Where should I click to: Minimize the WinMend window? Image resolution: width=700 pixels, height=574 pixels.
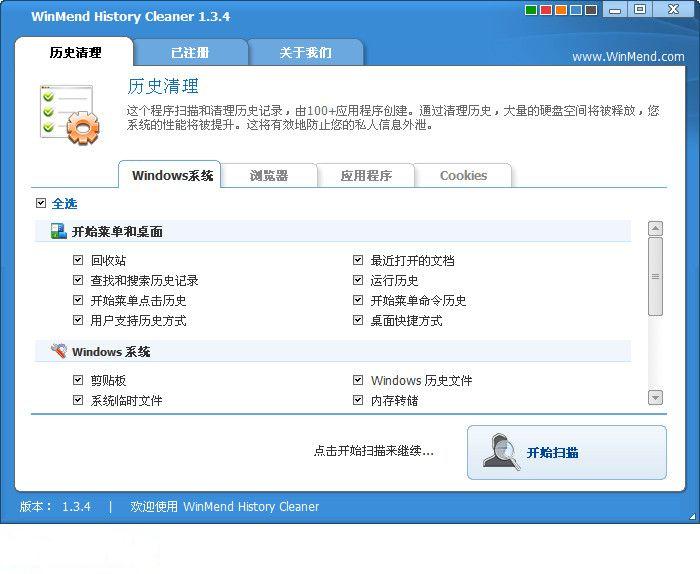(x=615, y=9)
